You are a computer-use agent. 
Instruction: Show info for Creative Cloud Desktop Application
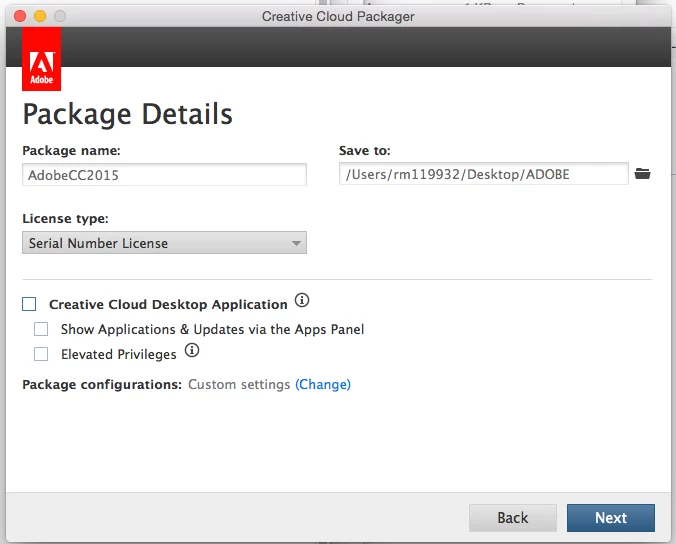tap(302, 300)
